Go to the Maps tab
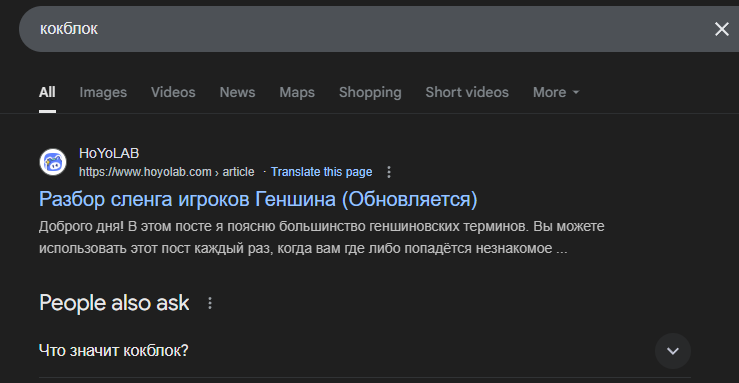 tap(297, 92)
